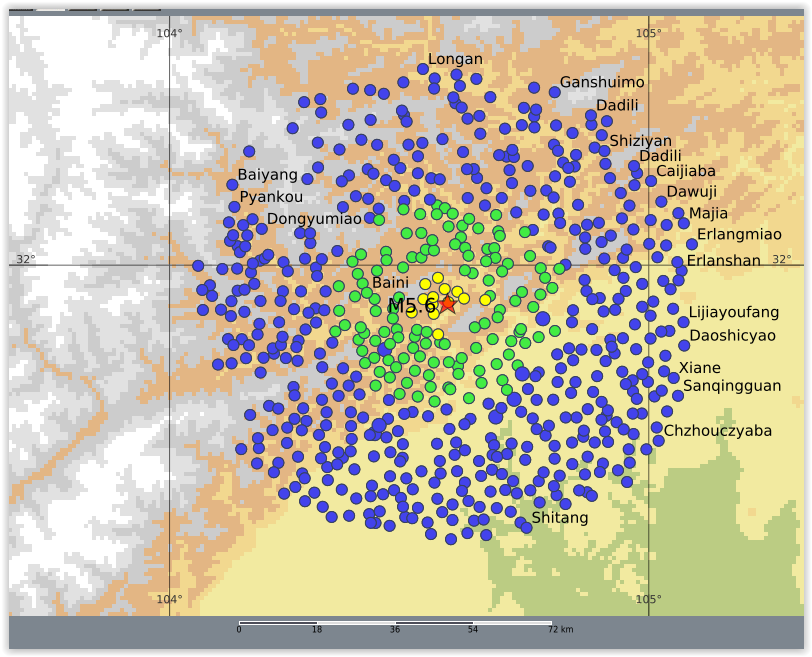Click the Chzhouczyaba place label
Viewport: 812px width, 657px height.
point(718,431)
